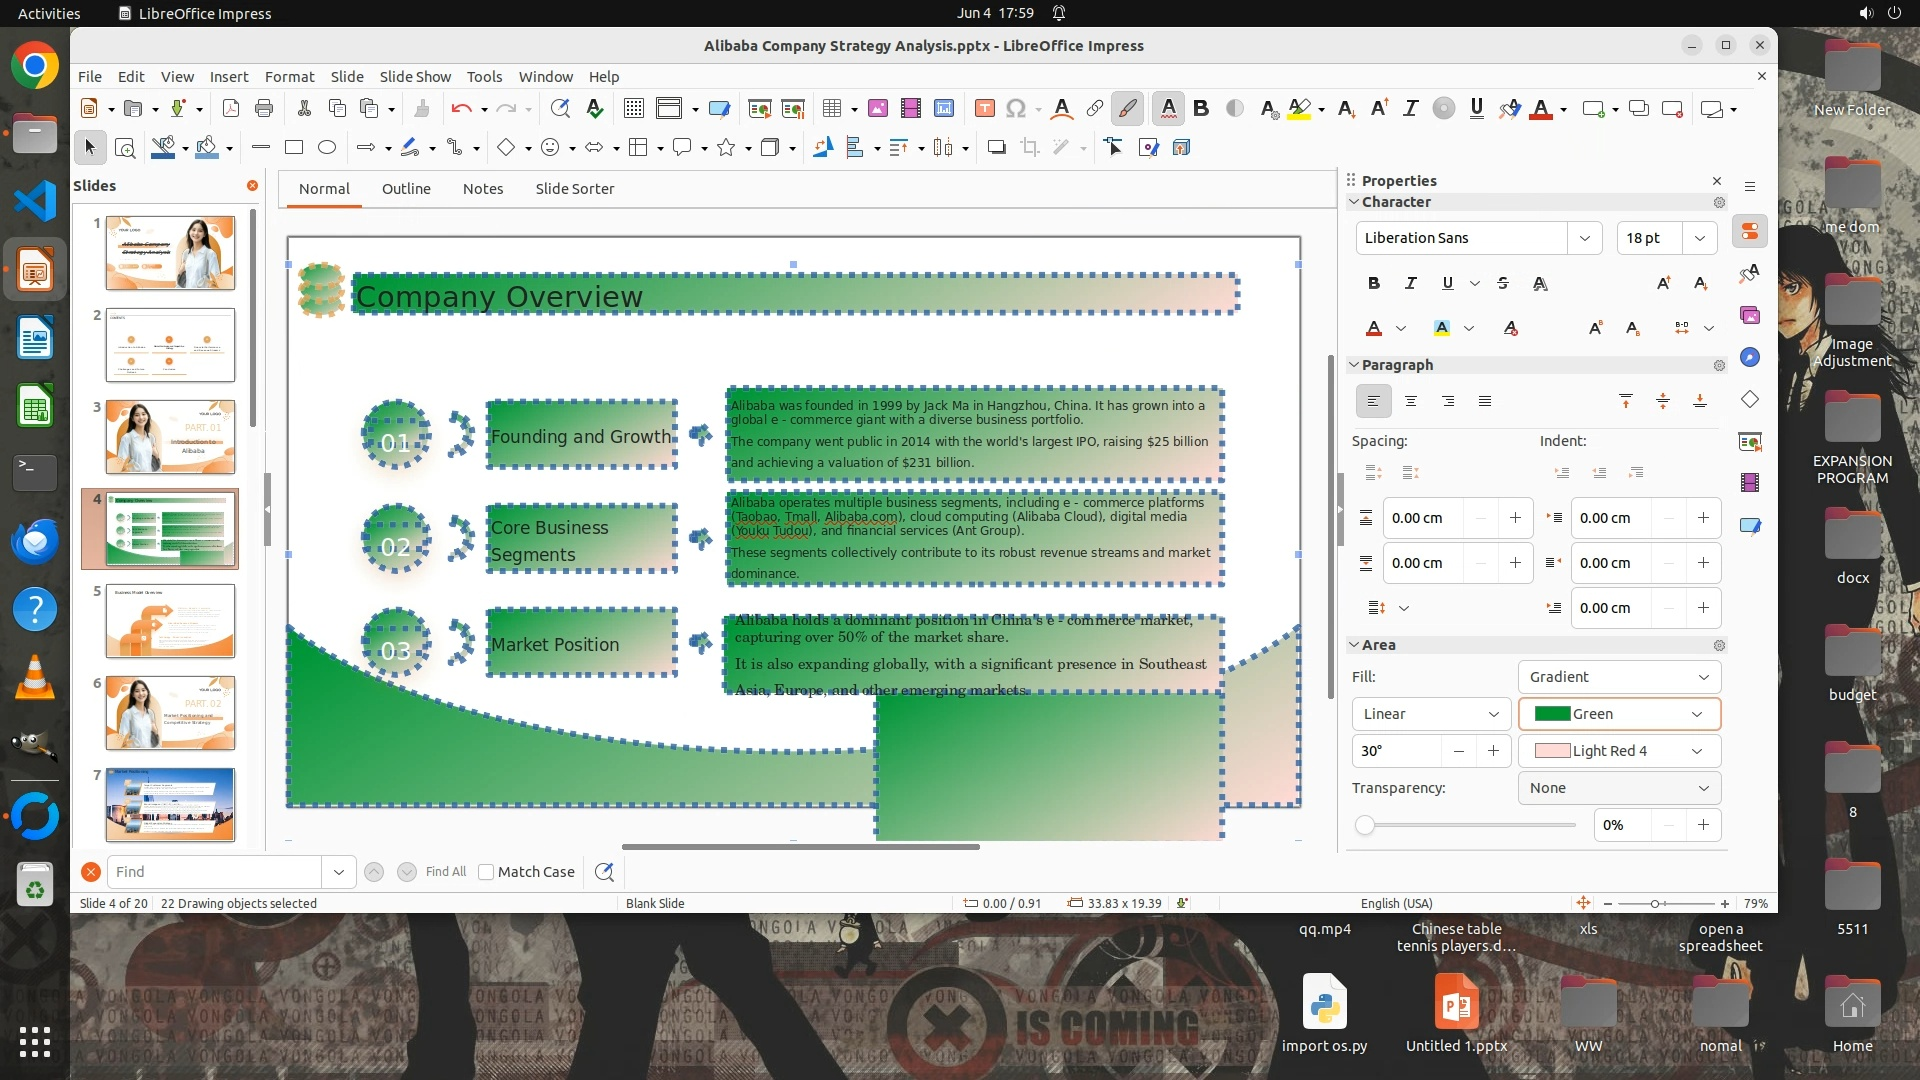Select the Rectangle drawing tool
Screen dimensions: 1920x1080
click(294, 148)
